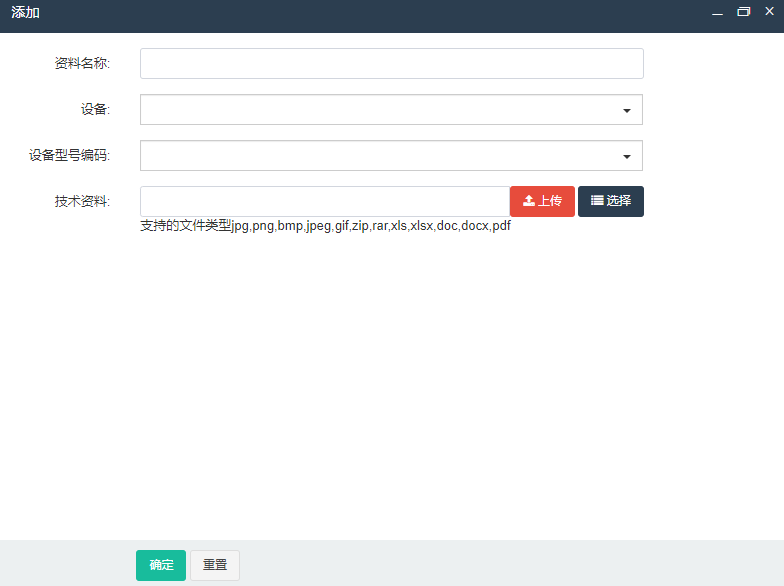784x586 pixels.
Task: Click the 设备型号编码 label
Action: 69,156
